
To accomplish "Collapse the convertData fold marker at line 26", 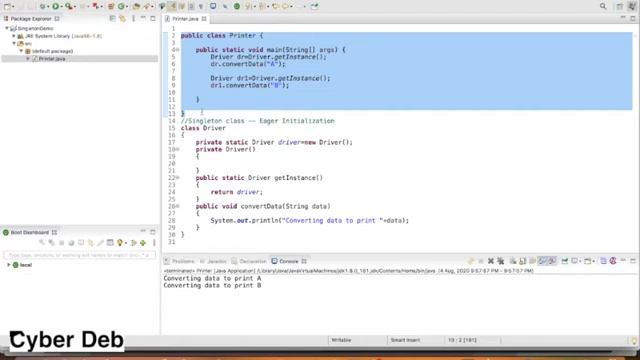I will (x=178, y=207).
